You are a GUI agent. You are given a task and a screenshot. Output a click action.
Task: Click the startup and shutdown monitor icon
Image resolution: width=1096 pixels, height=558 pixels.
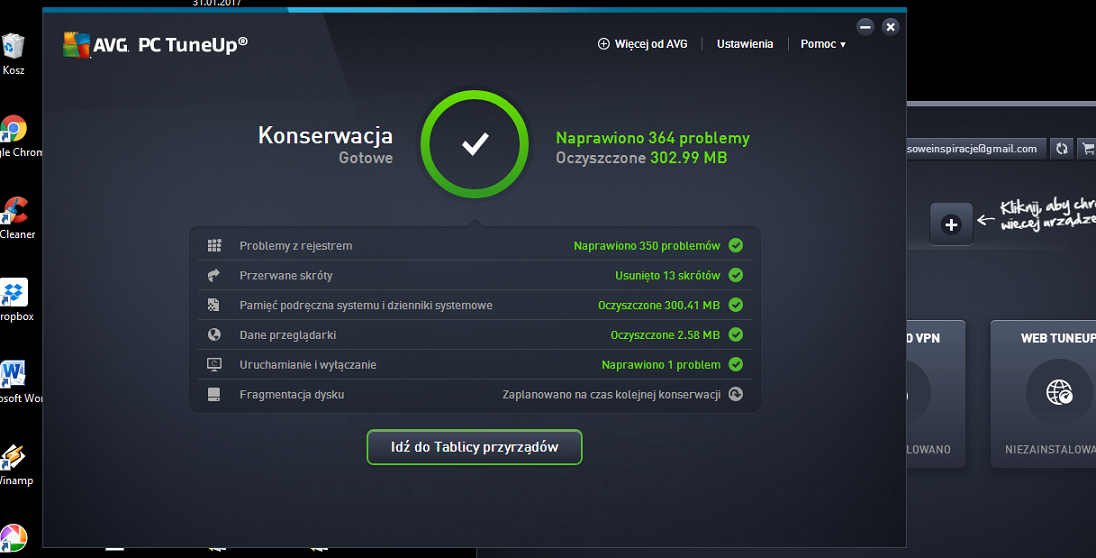215,364
